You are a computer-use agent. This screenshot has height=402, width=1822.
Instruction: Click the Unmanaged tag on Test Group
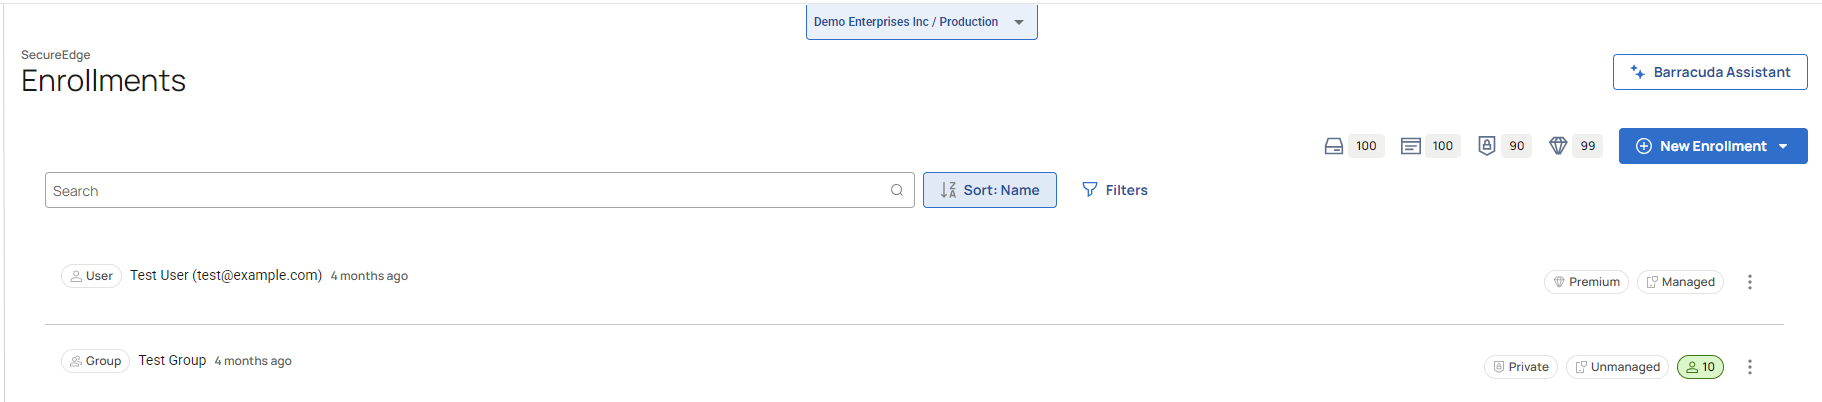coord(1617,367)
